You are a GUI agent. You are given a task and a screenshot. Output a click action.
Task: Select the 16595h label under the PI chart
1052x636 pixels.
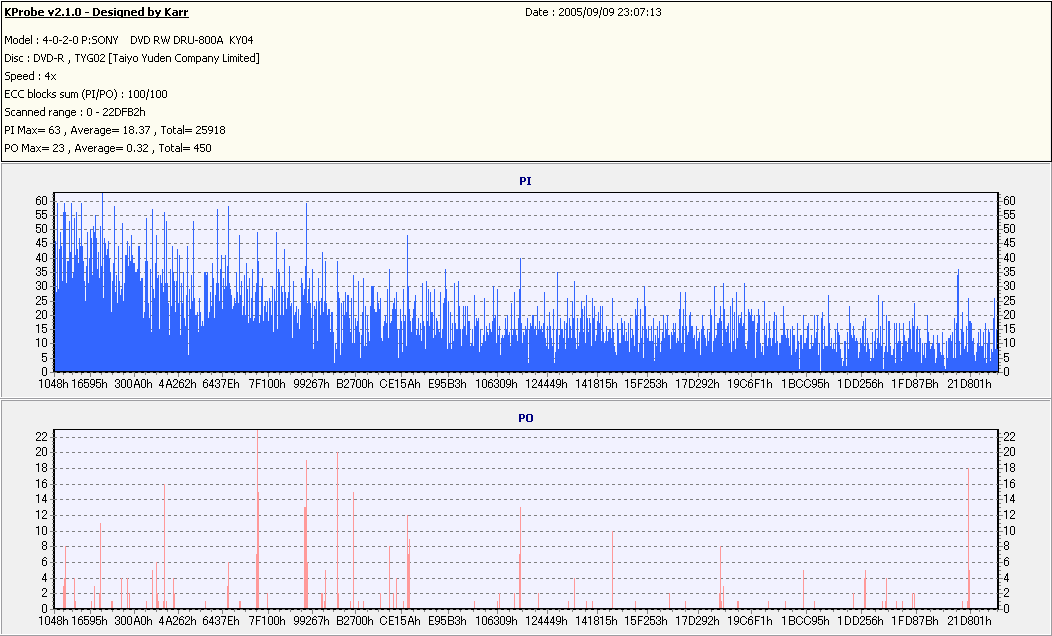point(89,384)
